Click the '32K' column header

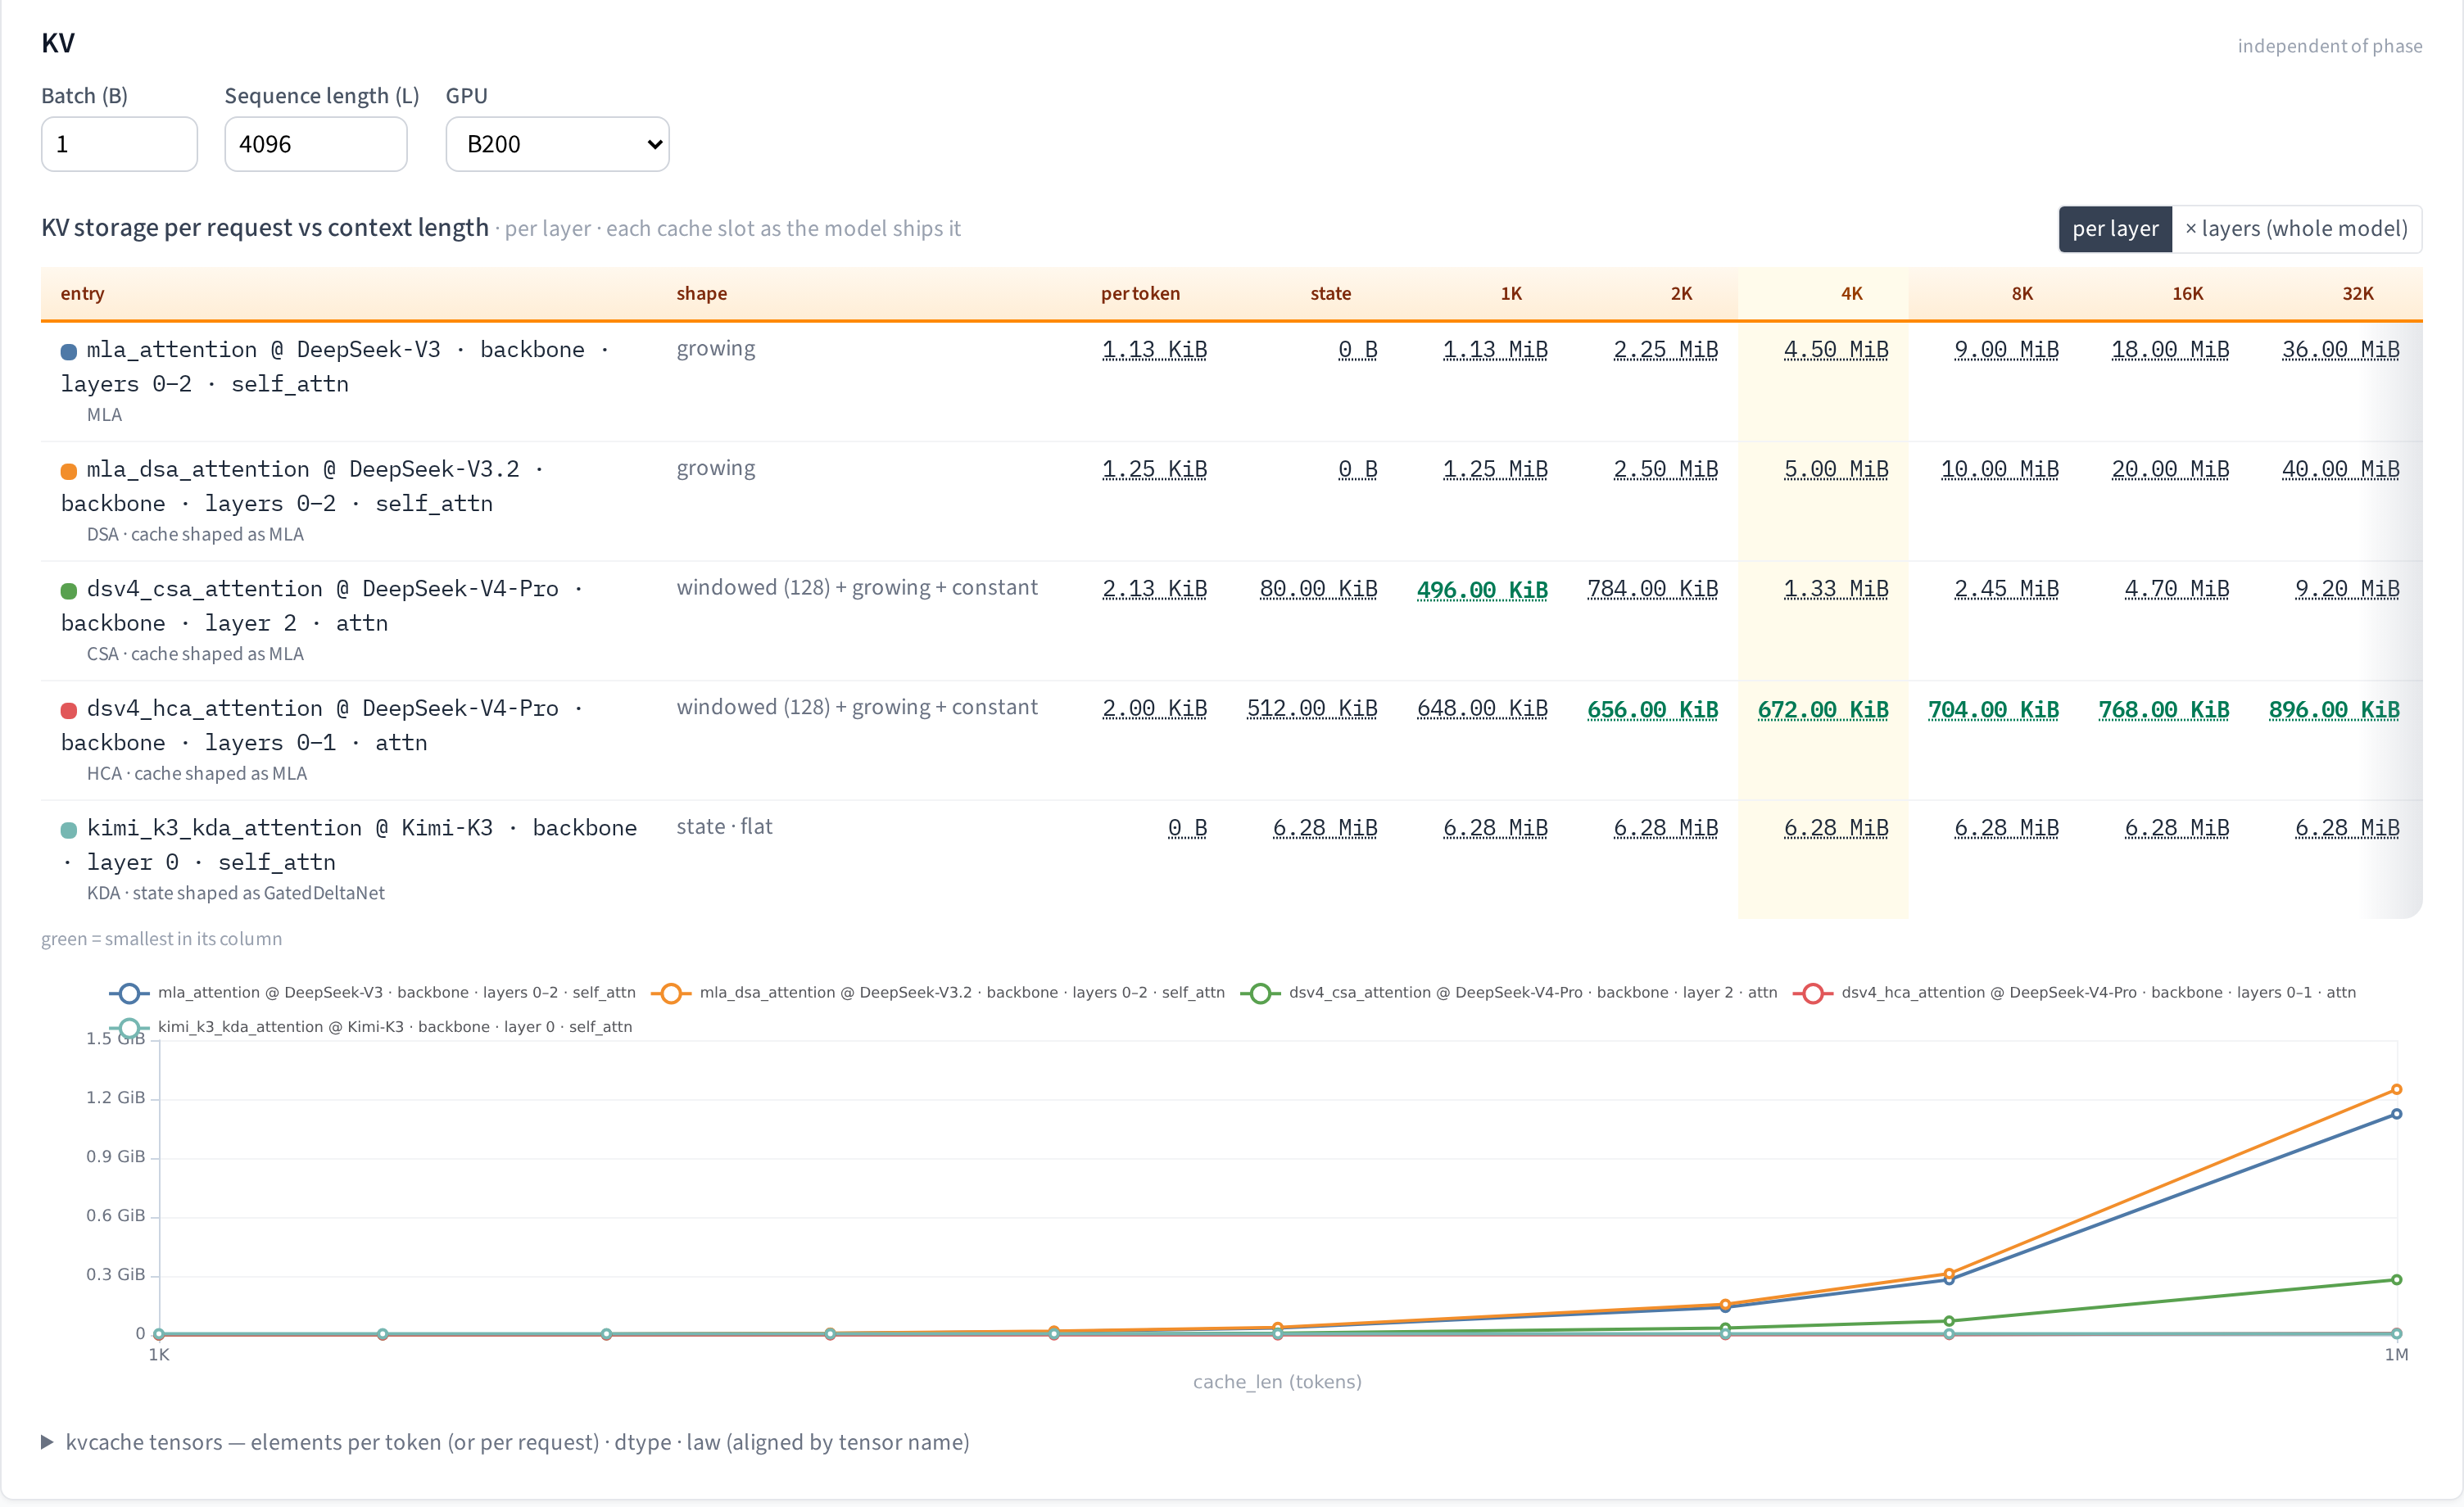[2357, 294]
